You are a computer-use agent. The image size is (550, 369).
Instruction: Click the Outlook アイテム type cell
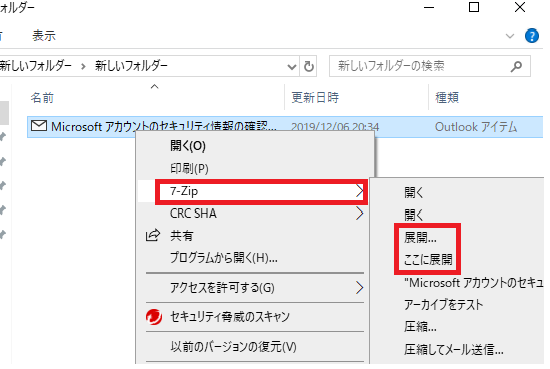476,127
